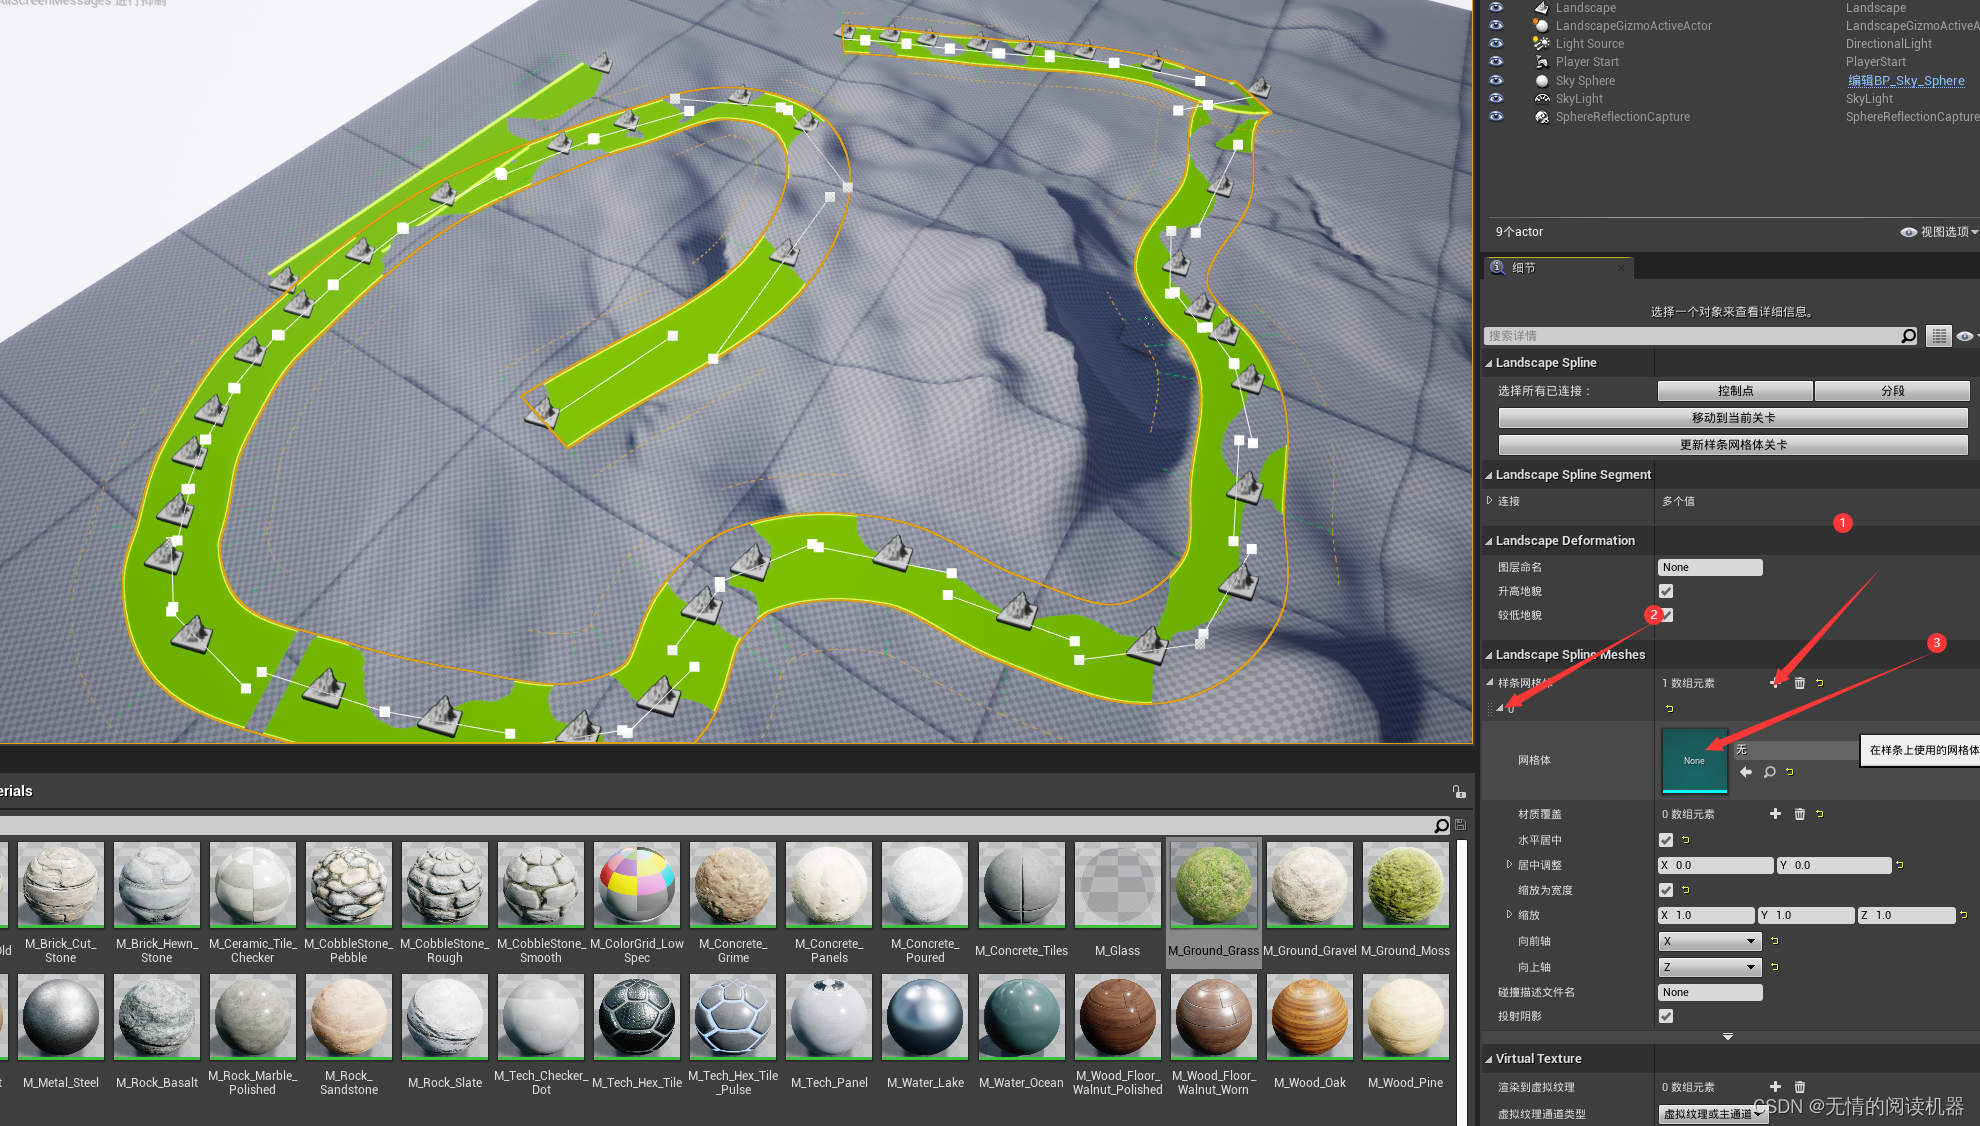Viewport: 1980px width, 1126px height.
Task: Collapse the Landscape Deformation section
Action: coord(1489,541)
